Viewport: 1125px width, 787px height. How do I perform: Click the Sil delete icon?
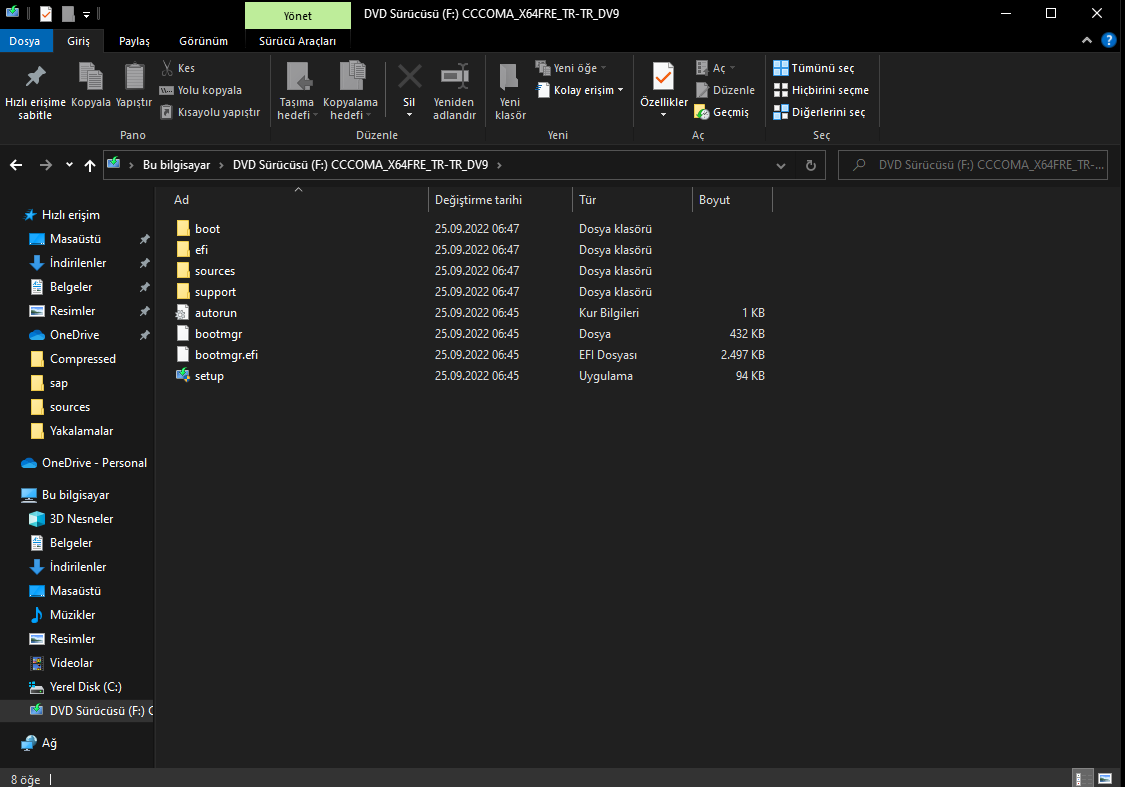[410, 76]
